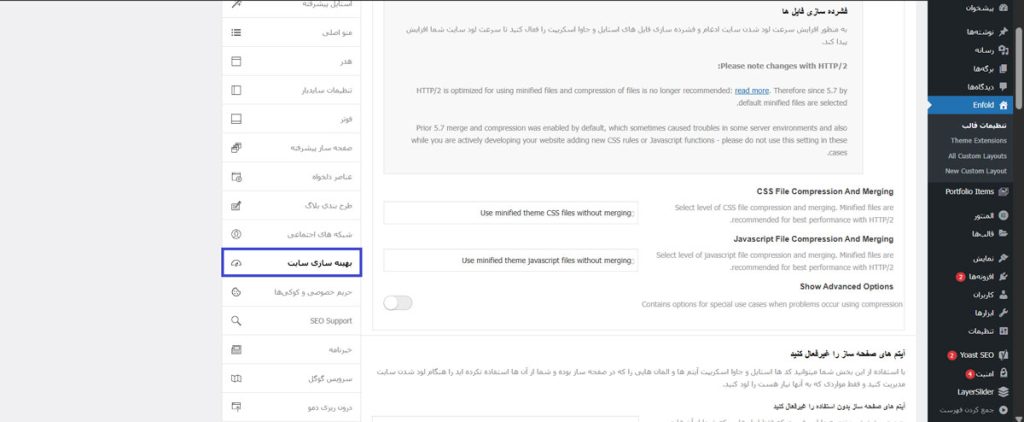Click Please note changes with HTTP/2 text
Image resolution: width=1024 pixels, height=422 pixels.
coord(782,66)
